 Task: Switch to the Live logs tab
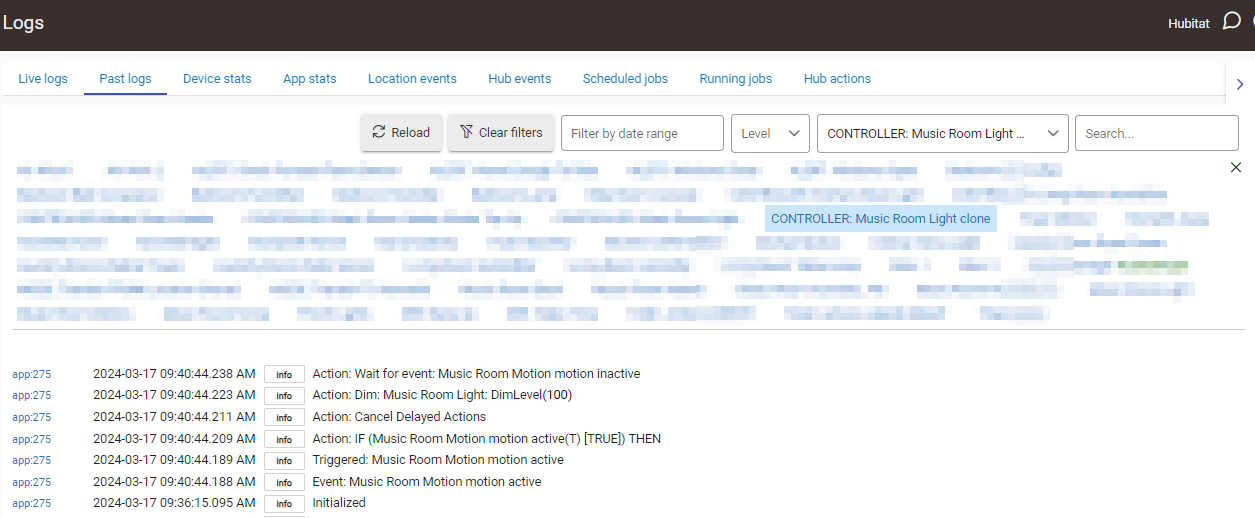click(43, 79)
